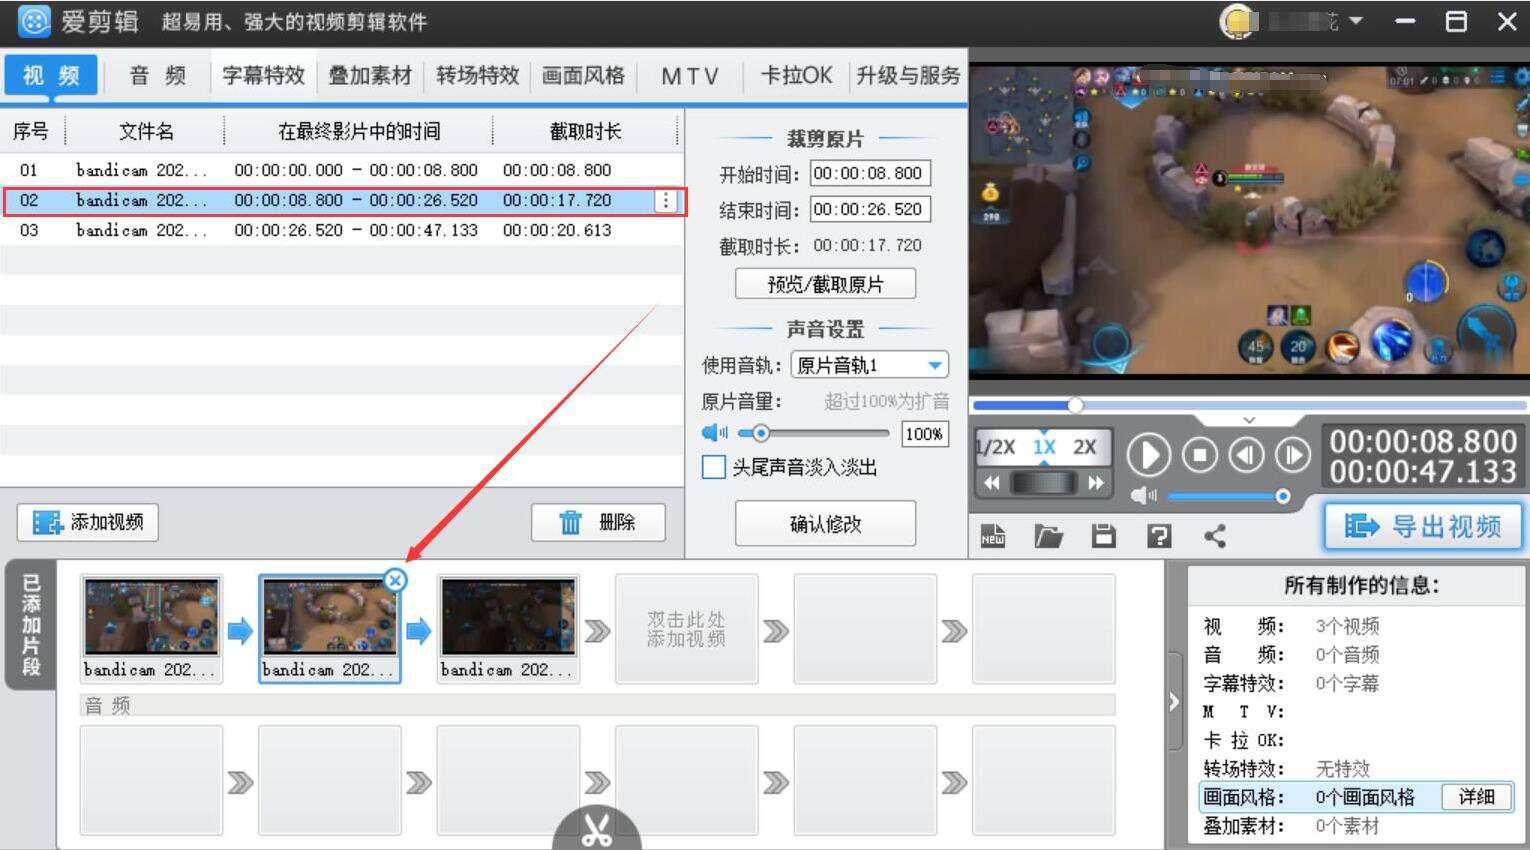Open the 字幕特效 tab
Image resolution: width=1530 pixels, height=850 pixels.
coord(263,76)
